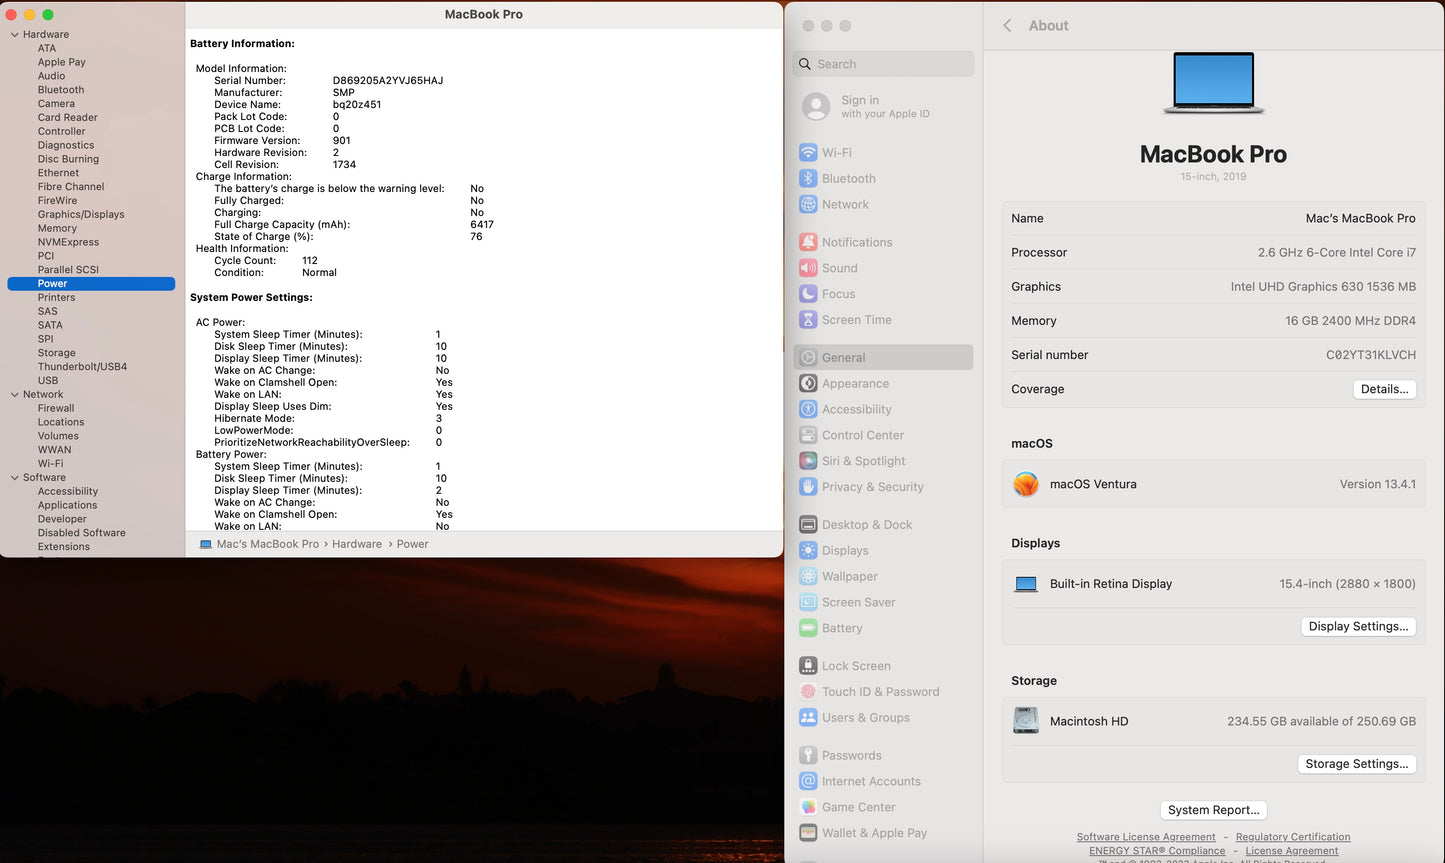
Task: Open Wi-Fi settings icon in sidebar
Action: 808,153
